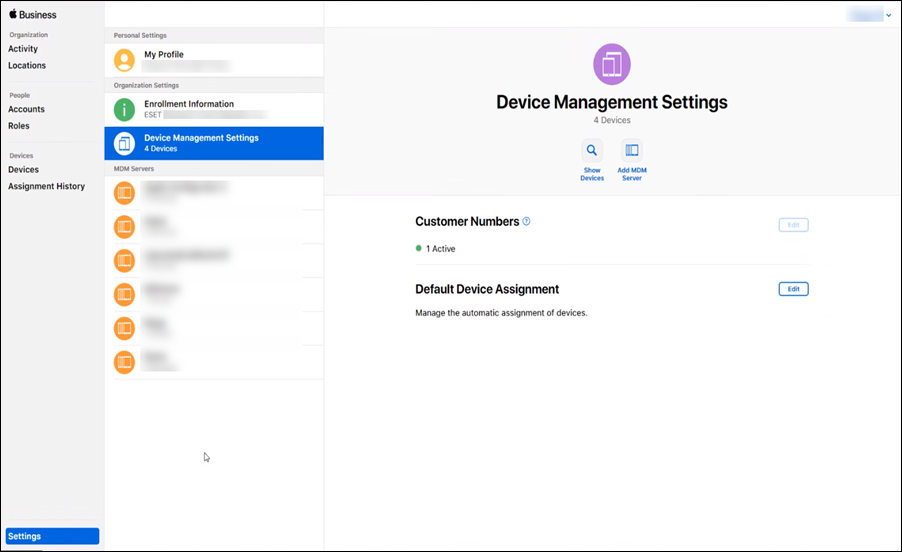902x552 pixels.
Task: Click the Customer Numbers help icon
Action: [526, 221]
